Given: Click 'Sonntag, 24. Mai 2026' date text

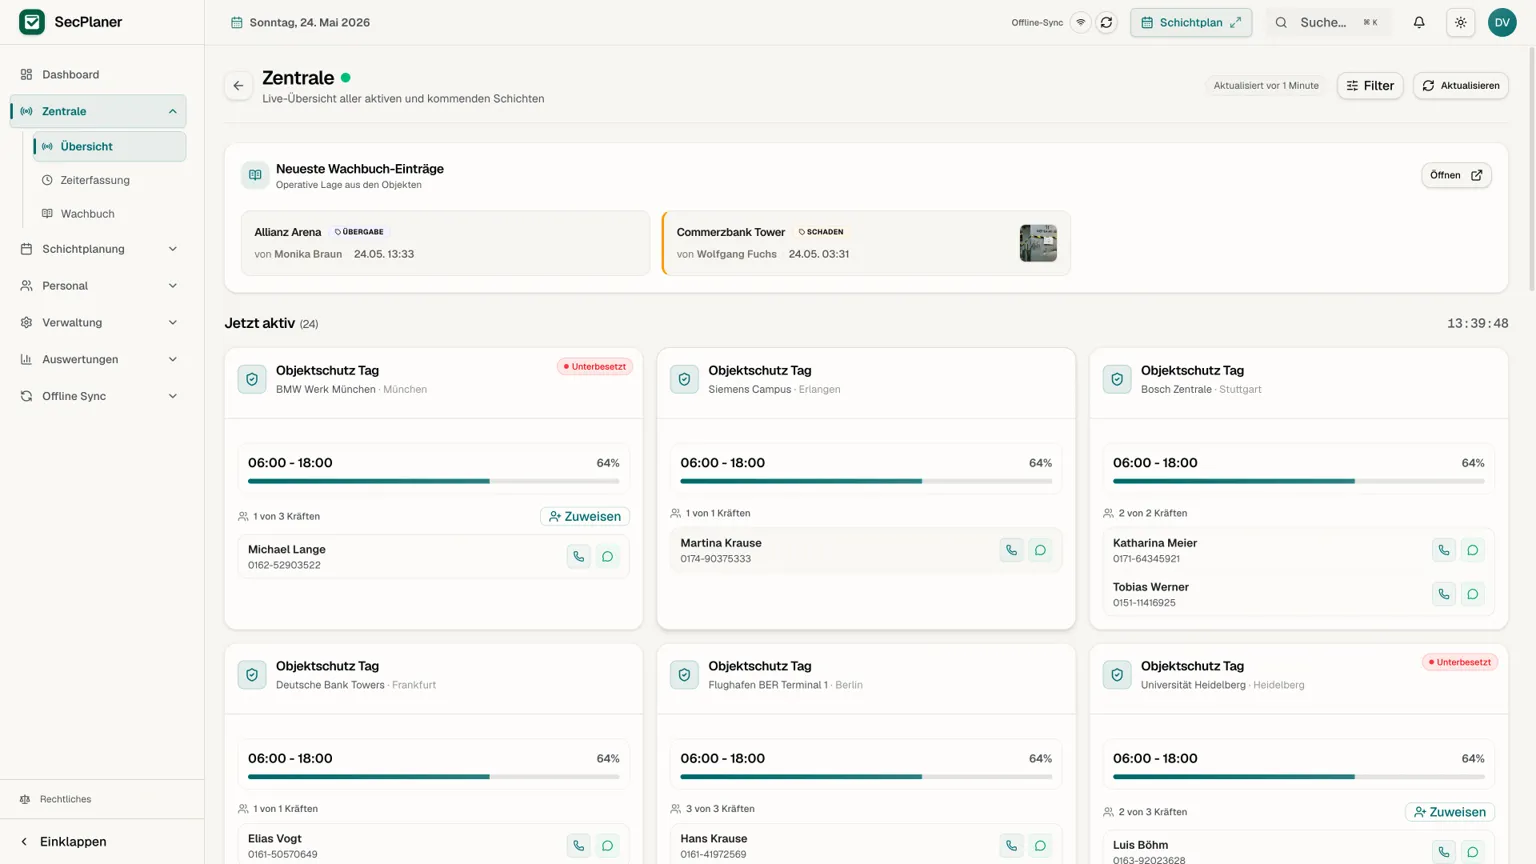Looking at the screenshot, I should (x=310, y=22).
